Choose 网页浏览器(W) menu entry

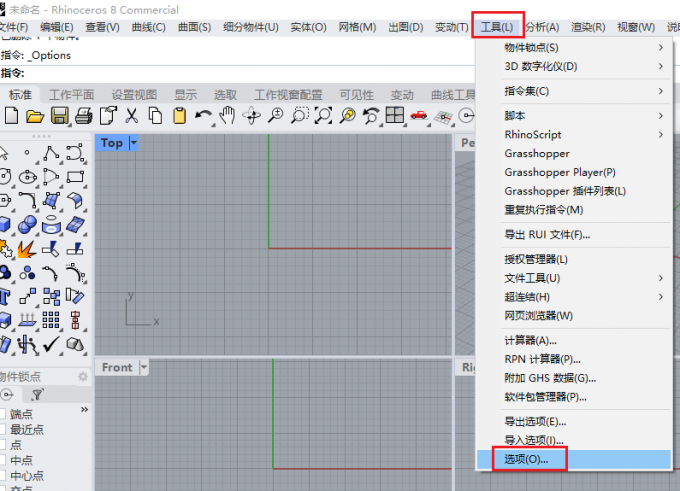point(574,316)
